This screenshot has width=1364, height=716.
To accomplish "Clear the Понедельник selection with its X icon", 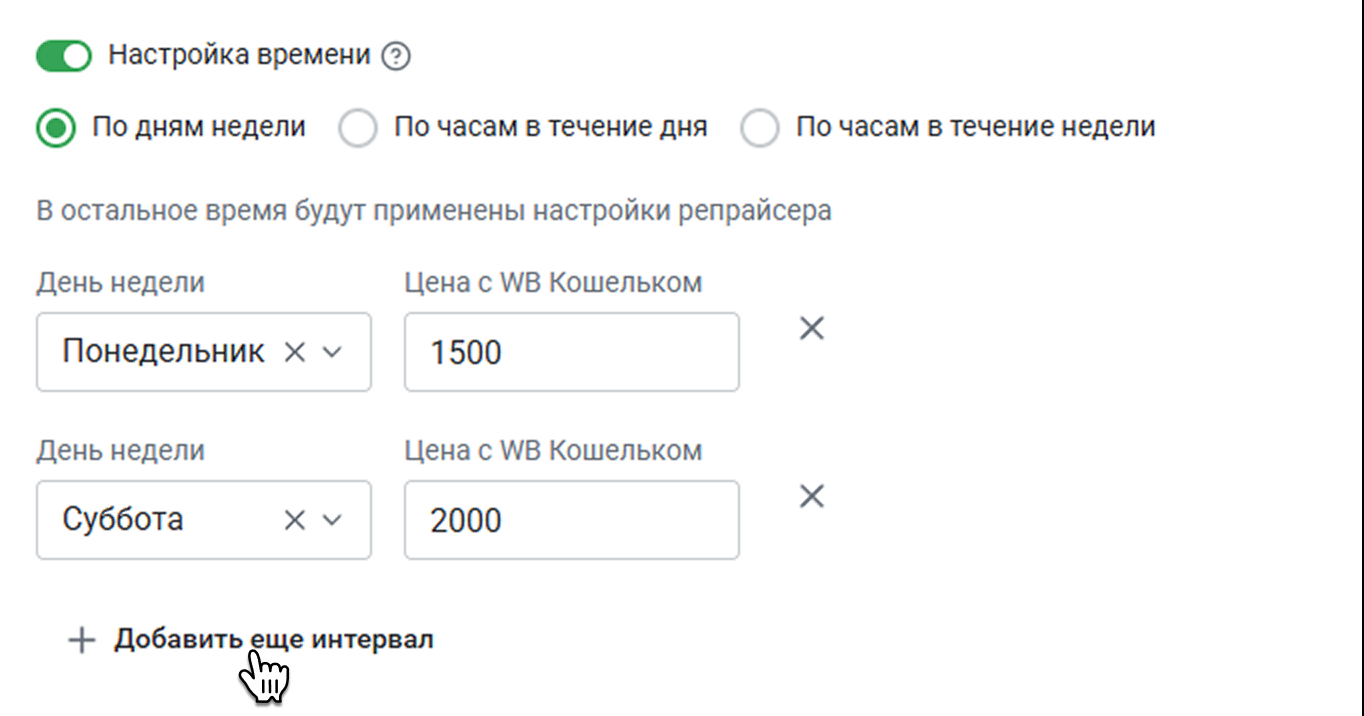I will pos(294,352).
